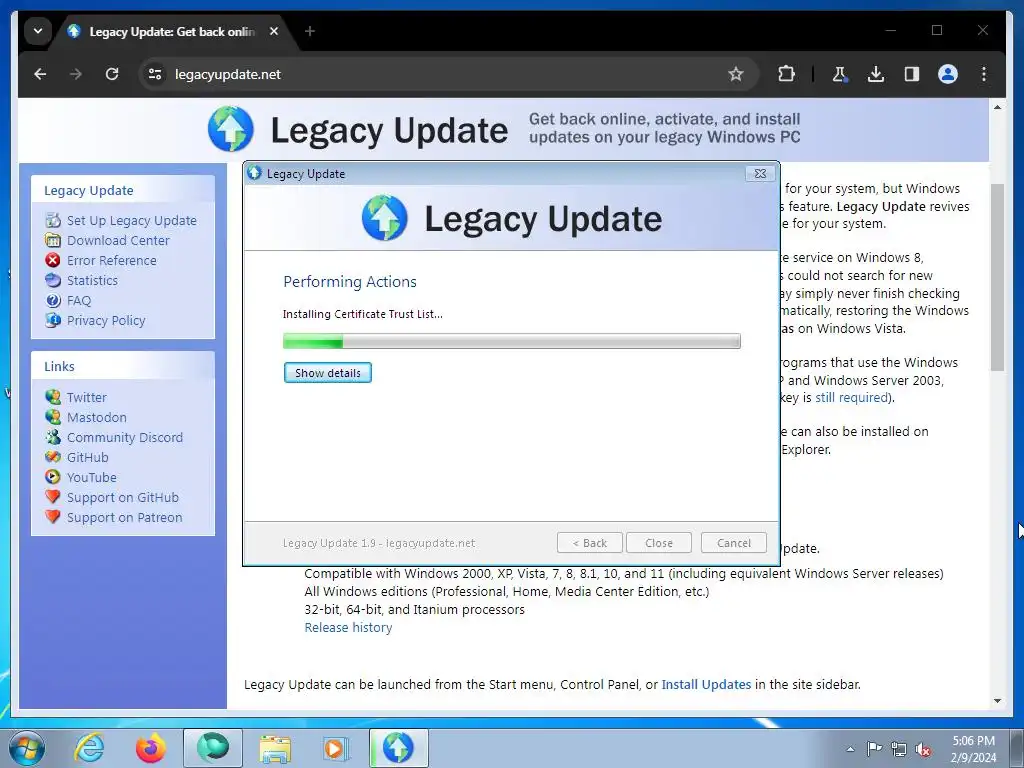
Task: Launch Firefox from the taskbar
Action: 150,748
